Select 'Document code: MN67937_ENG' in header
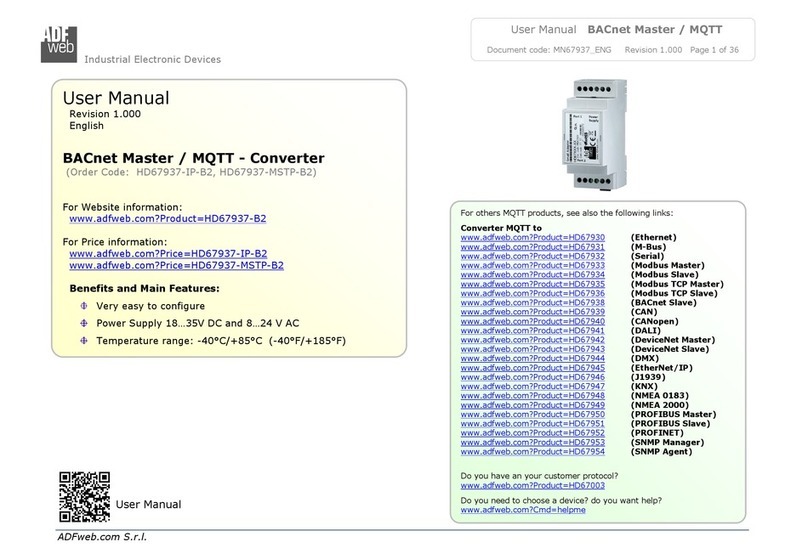 tap(549, 50)
